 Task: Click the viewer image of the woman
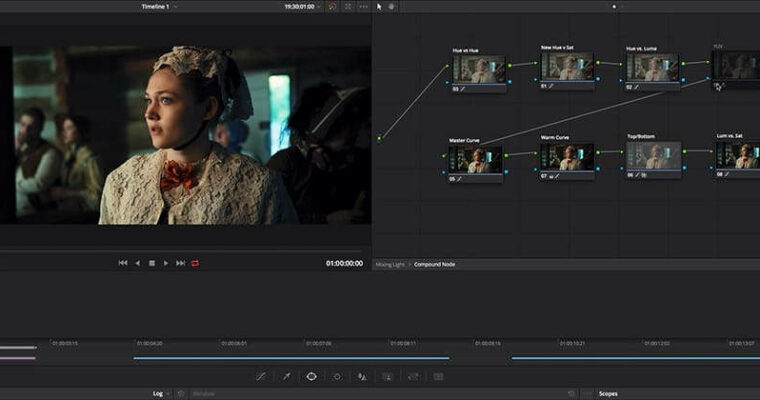pyautogui.click(x=186, y=135)
